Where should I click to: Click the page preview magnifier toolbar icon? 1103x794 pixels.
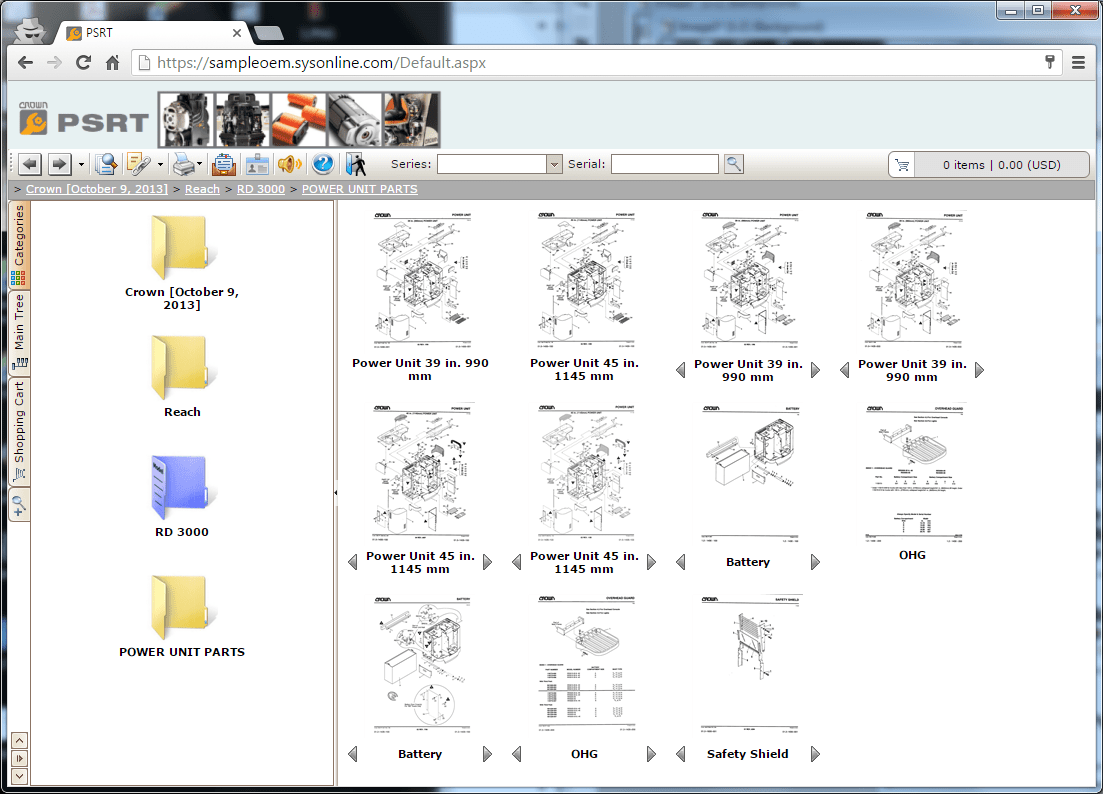pos(106,165)
